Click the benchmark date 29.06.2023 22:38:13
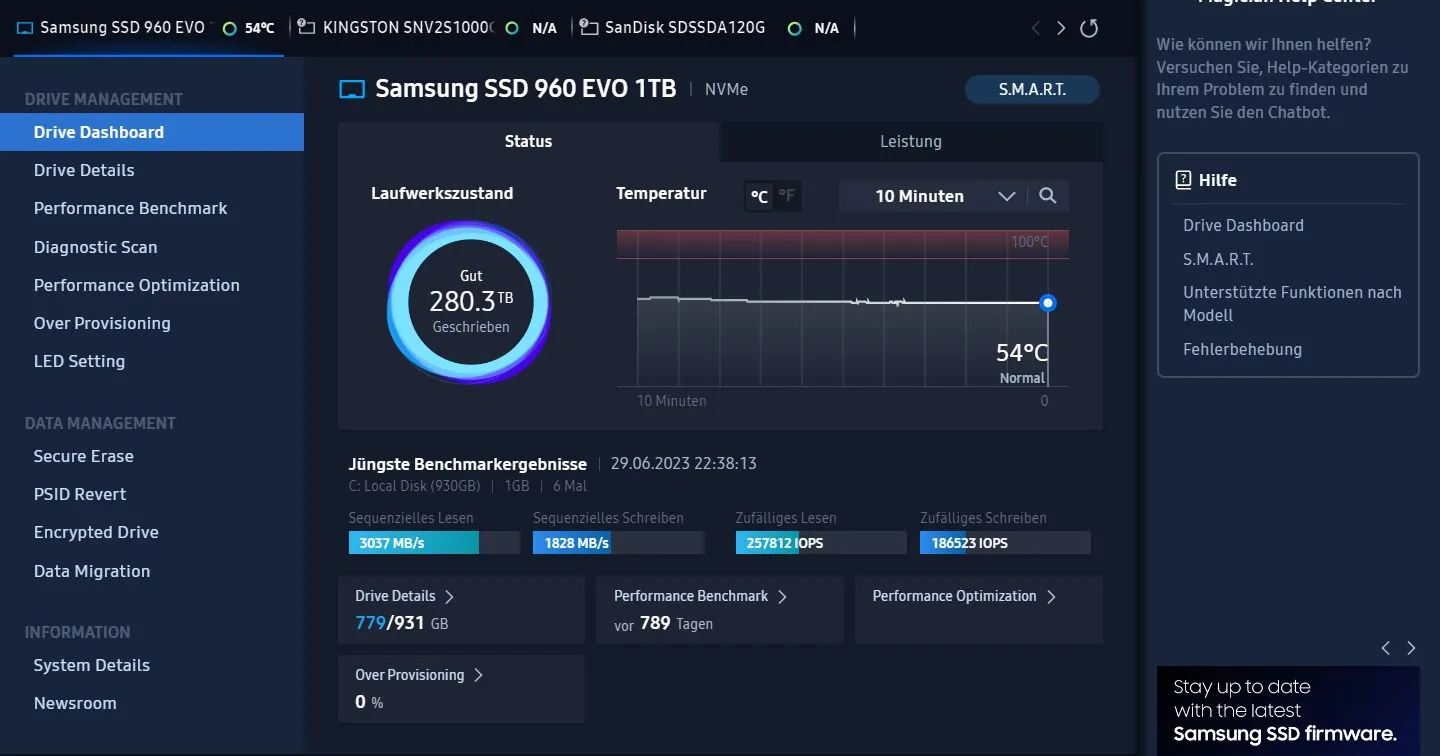Image resolution: width=1440 pixels, height=756 pixels. pos(684,463)
